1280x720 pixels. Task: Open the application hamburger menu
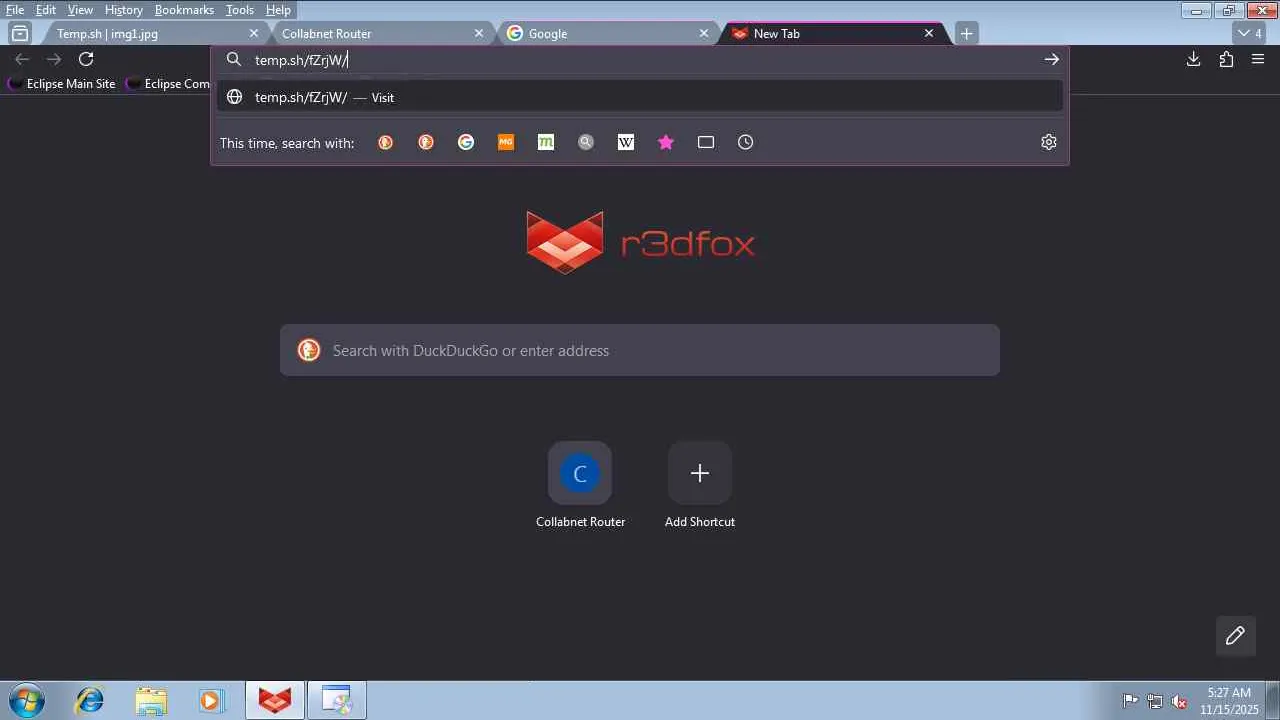coord(1258,60)
